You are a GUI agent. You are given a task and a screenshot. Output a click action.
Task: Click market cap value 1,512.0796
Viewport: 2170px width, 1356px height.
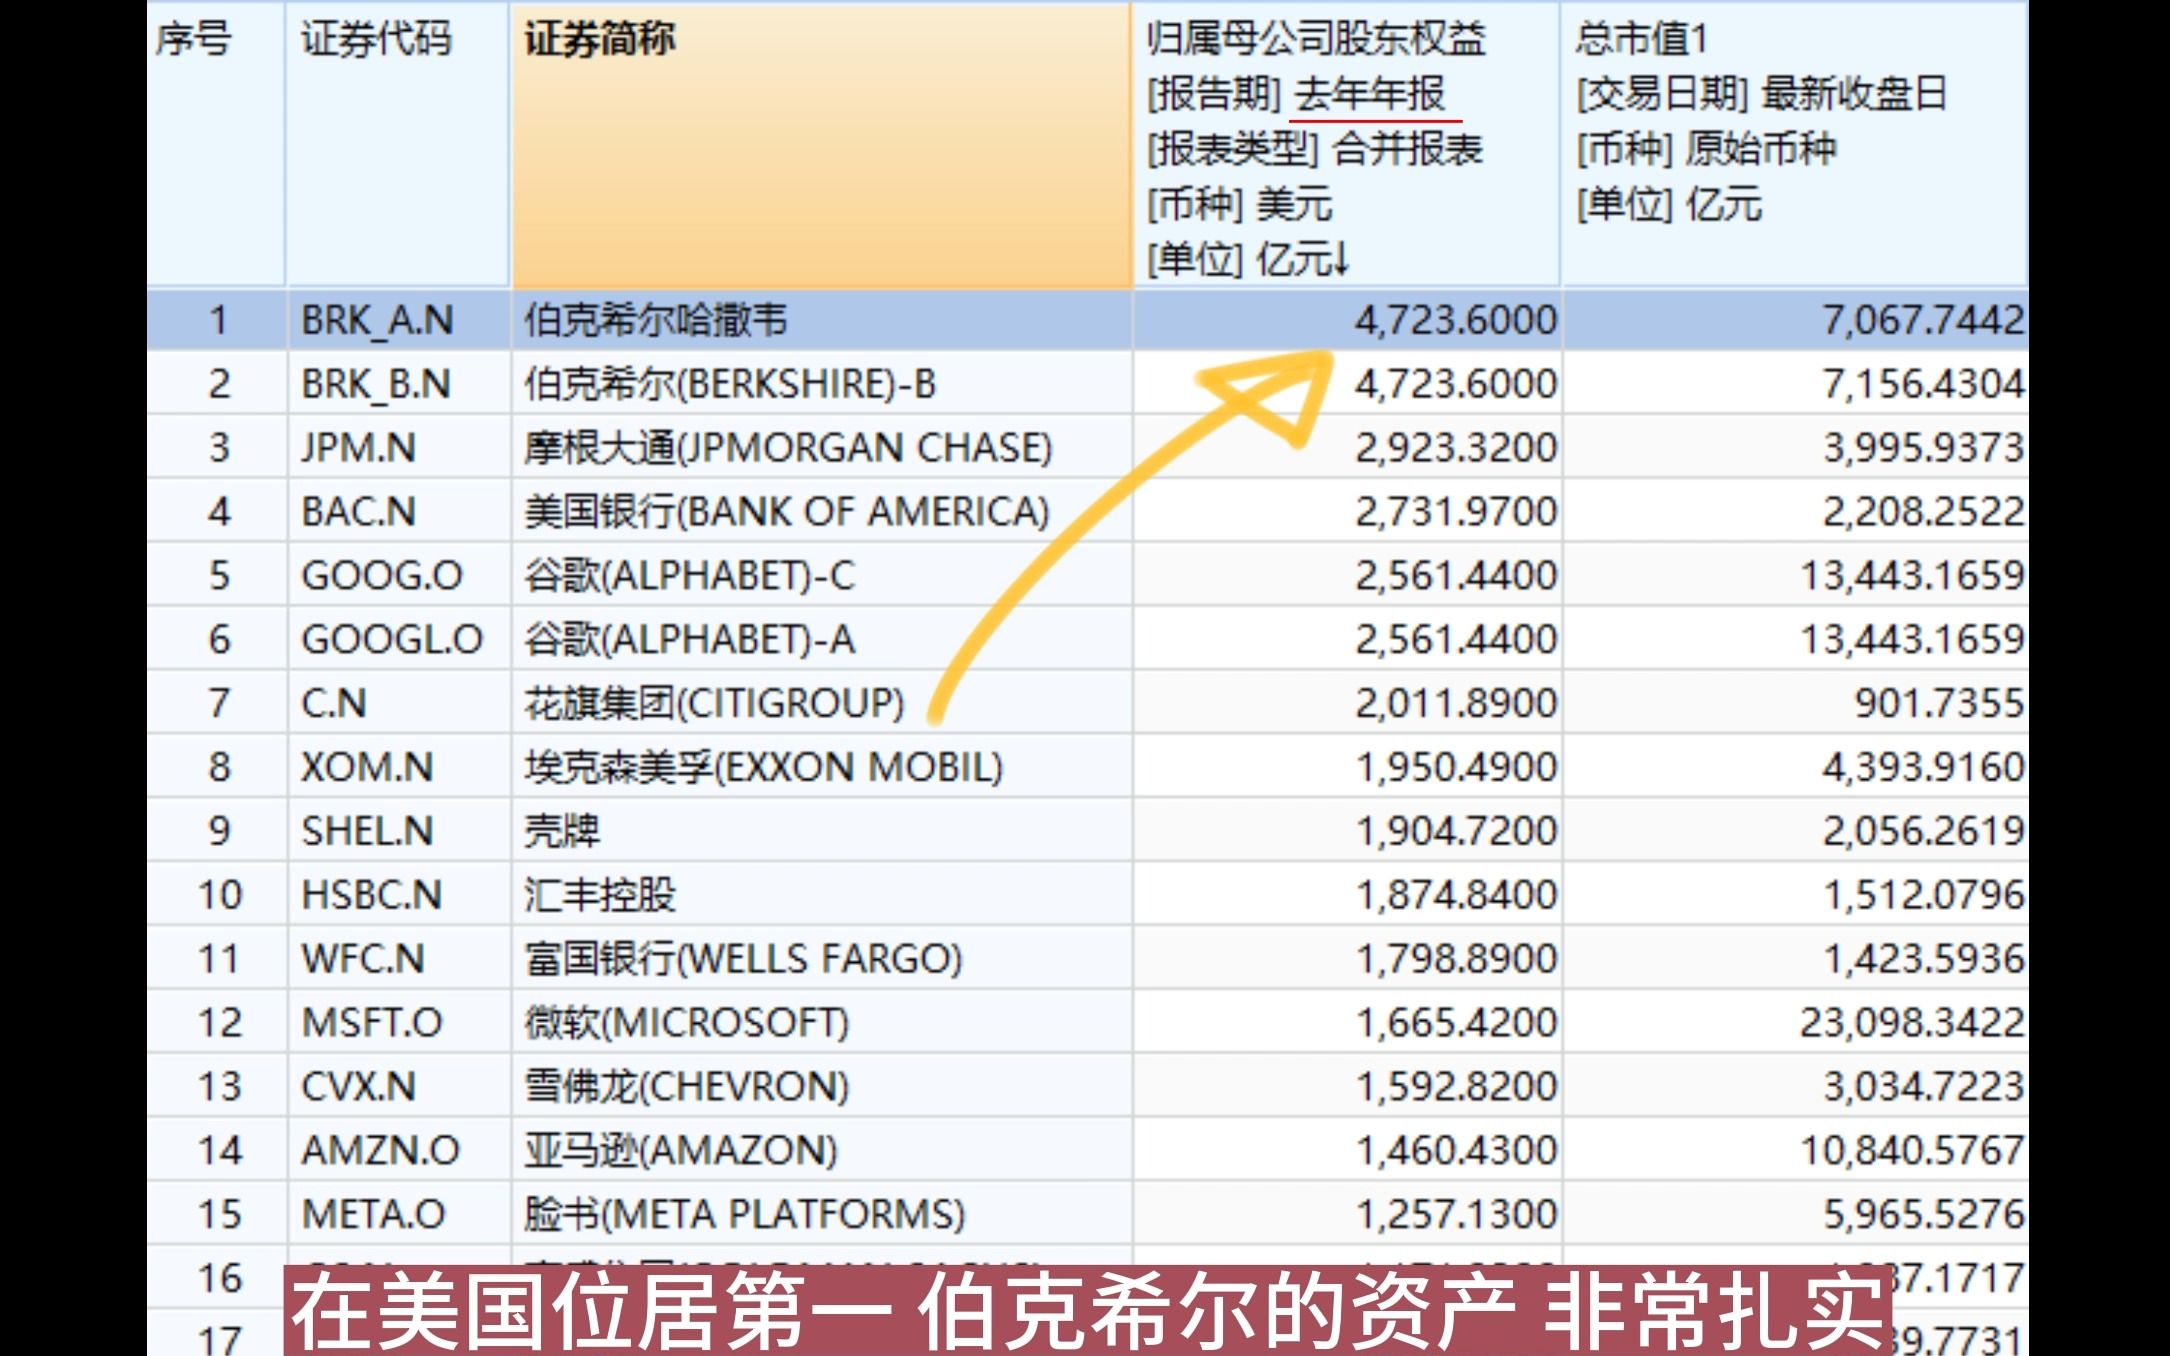(x=1924, y=895)
